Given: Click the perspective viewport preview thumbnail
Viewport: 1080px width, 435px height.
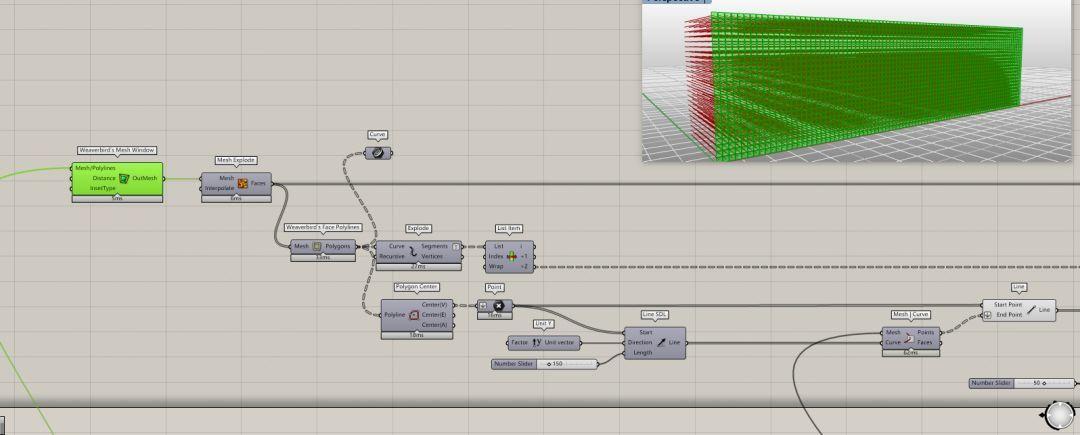Looking at the screenshot, I should point(857,81).
